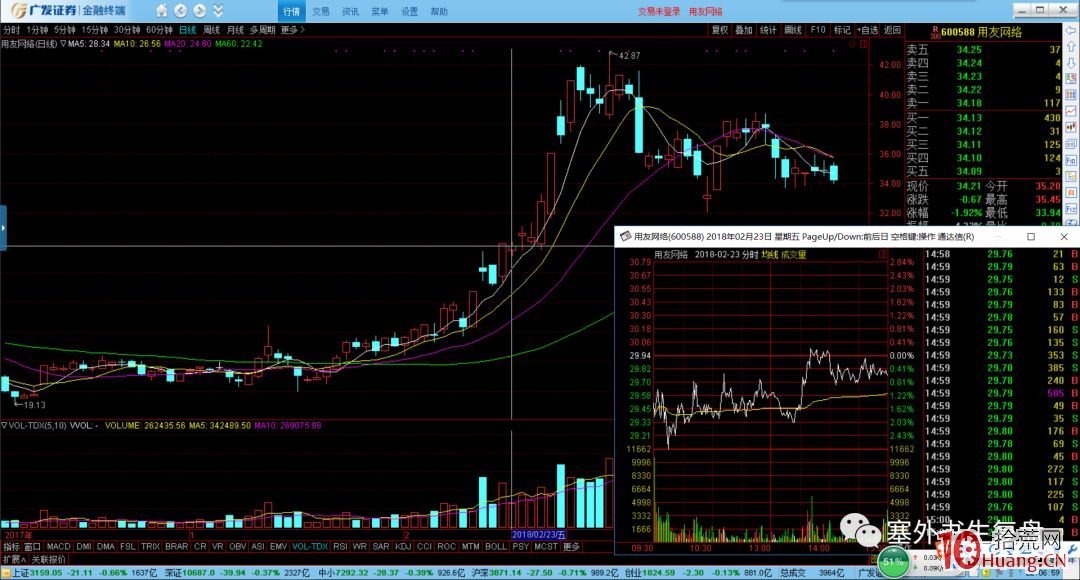The image size is (1080, 580).
Task: Close the 用友网络 intraday popup window
Action: pos(1064,236)
